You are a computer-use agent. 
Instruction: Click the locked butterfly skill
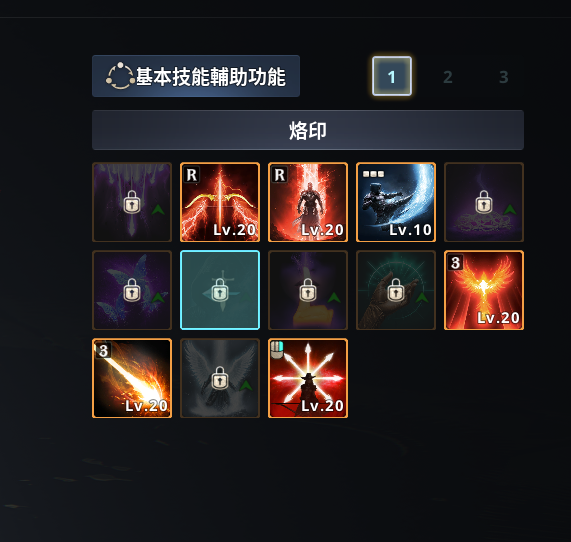click(x=132, y=290)
